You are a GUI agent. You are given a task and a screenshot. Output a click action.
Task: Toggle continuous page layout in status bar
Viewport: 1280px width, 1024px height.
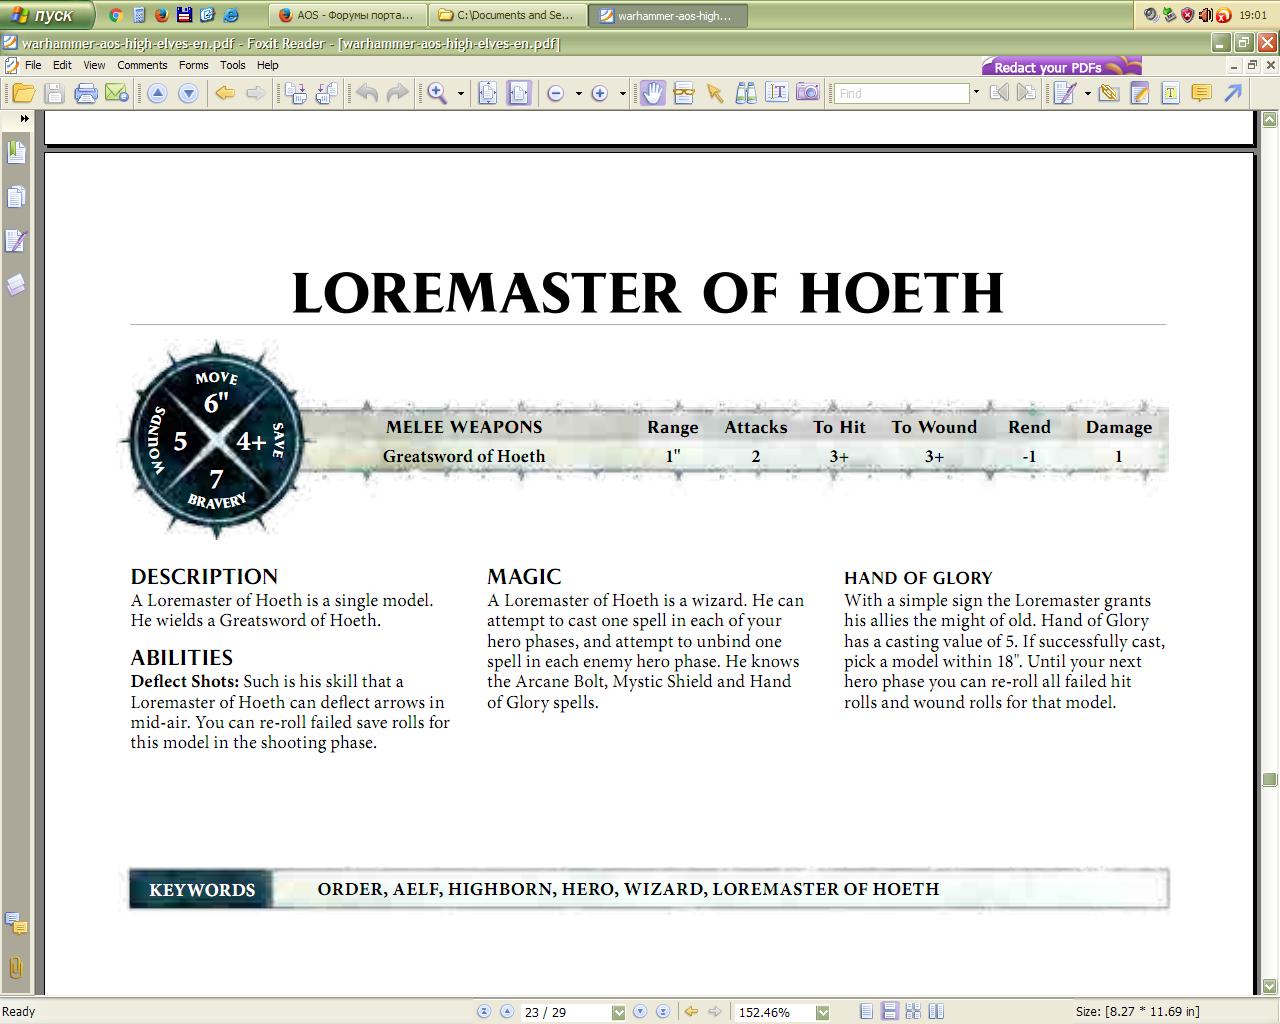click(x=889, y=1012)
